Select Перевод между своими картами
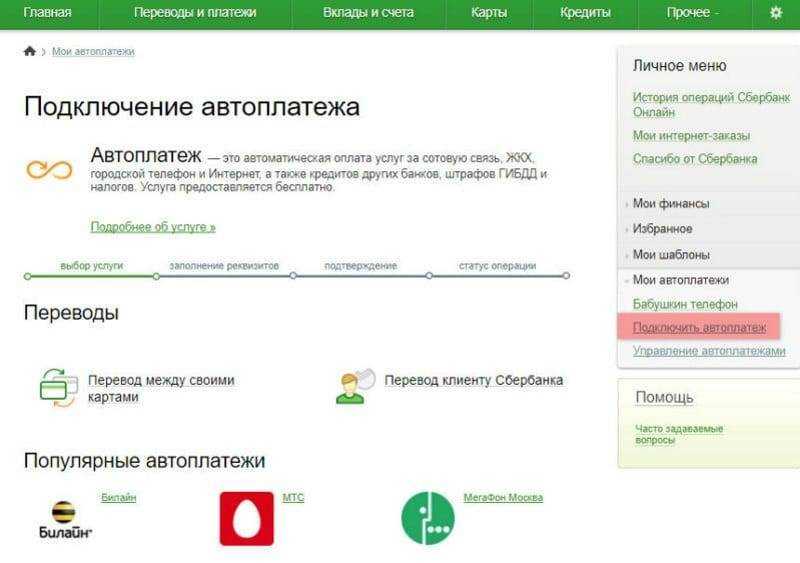 coord(161,388)
